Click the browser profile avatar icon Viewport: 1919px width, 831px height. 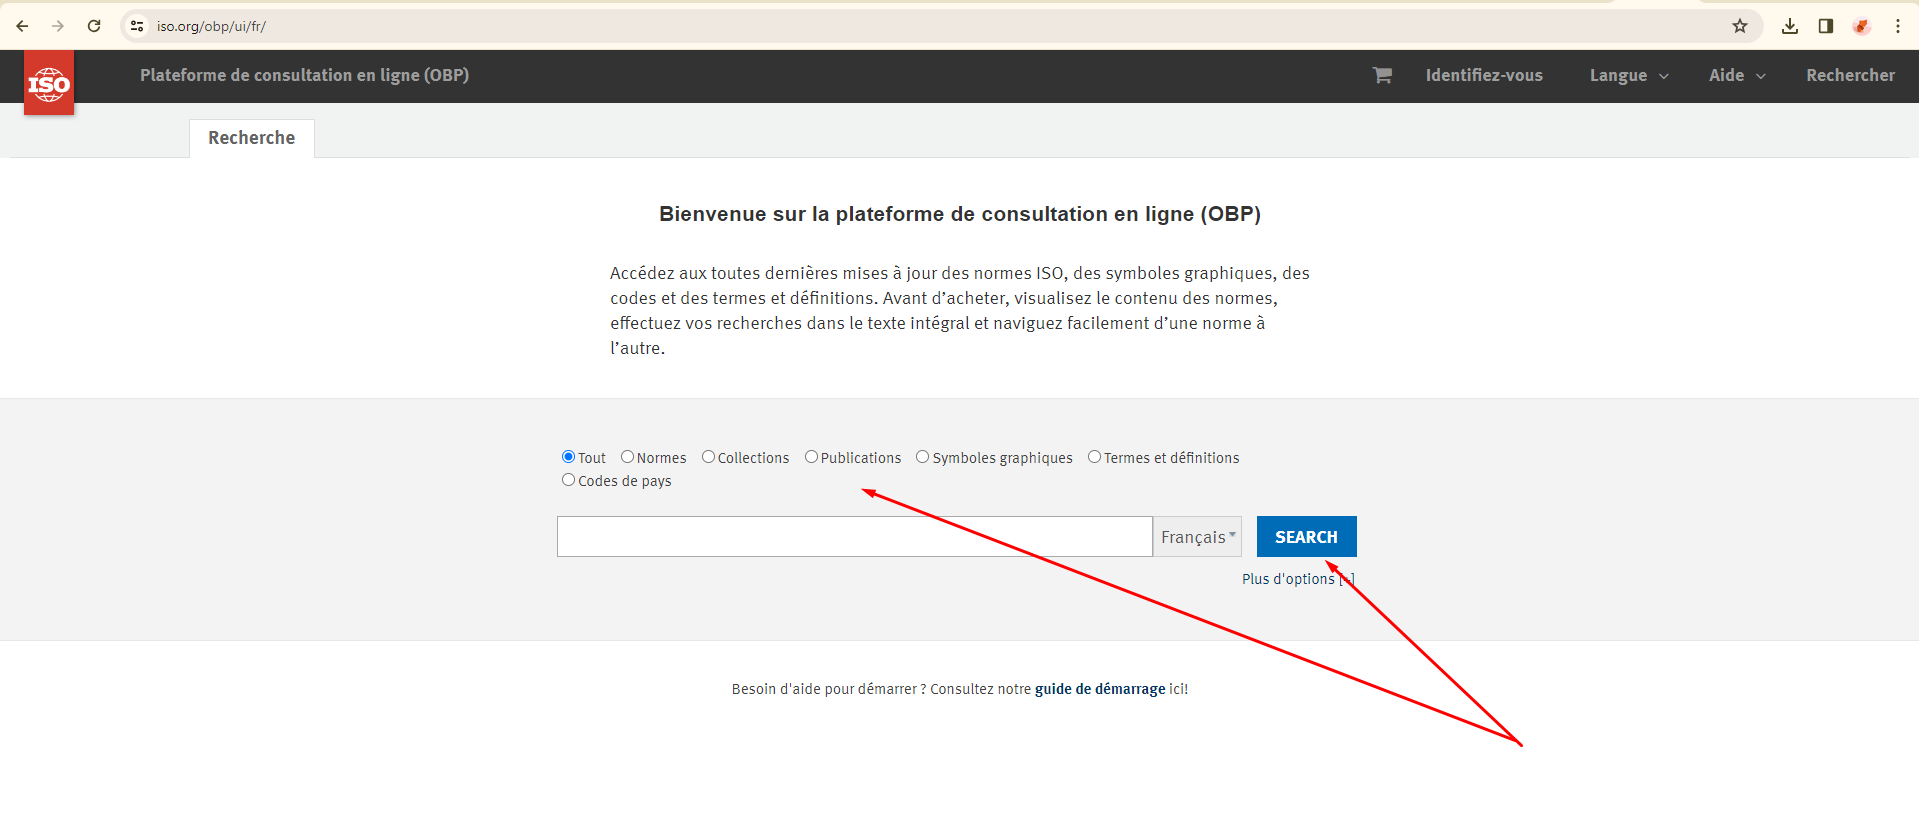[1862, 26]
